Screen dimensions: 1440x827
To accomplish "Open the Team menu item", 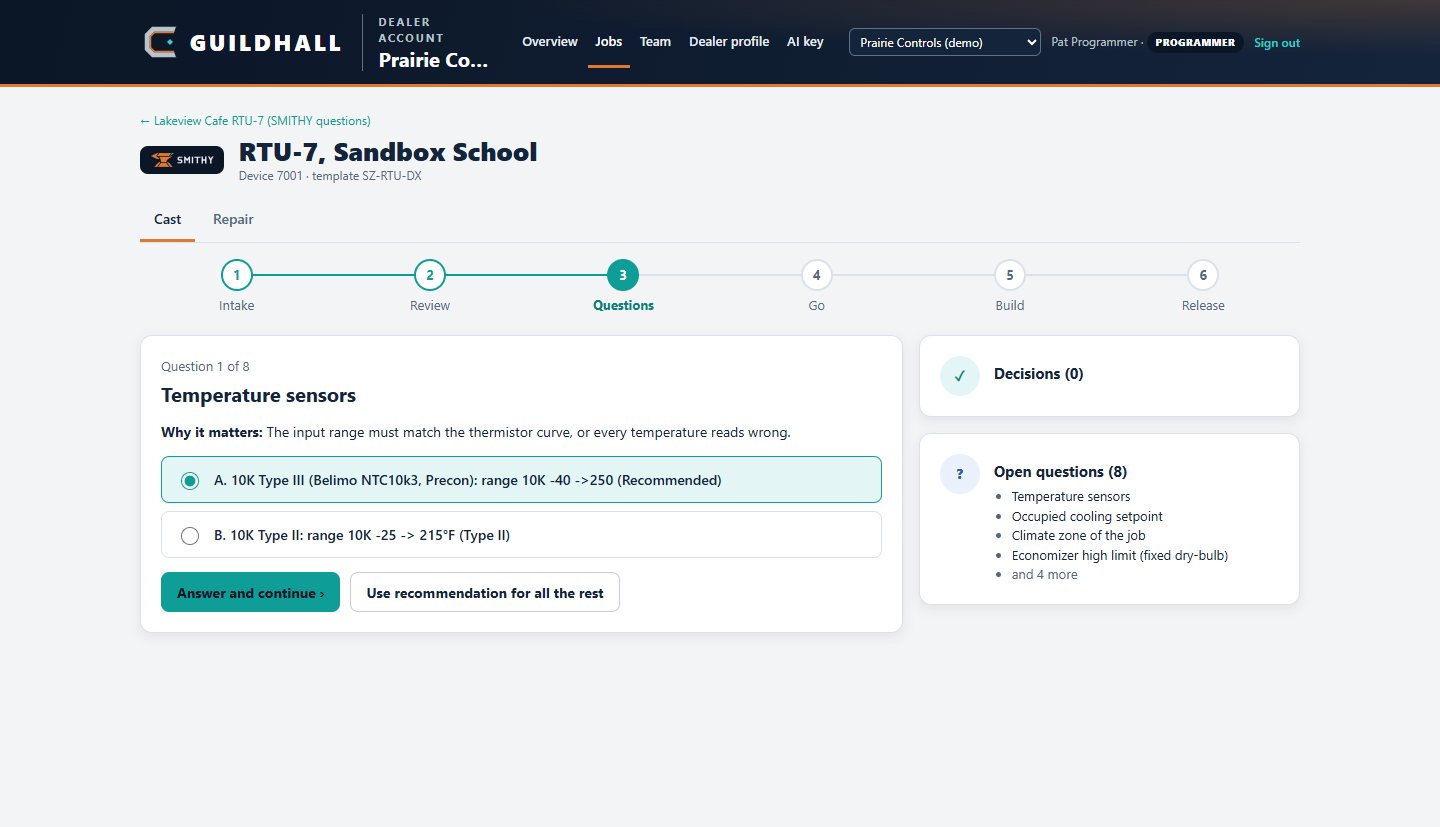I will click(x=656, y=42).
